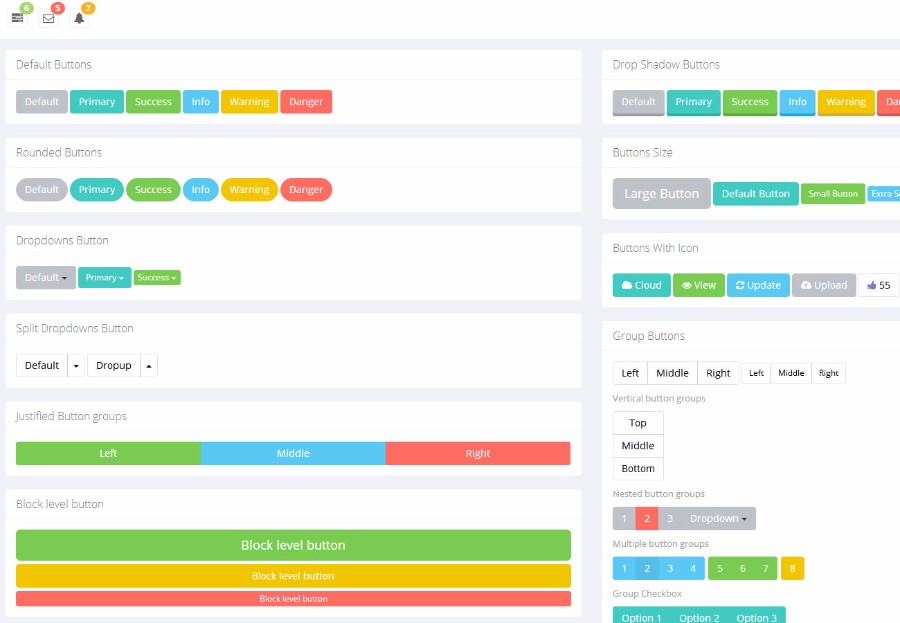
Task: Open the messages envelope icon
Action: click(49, 18)
